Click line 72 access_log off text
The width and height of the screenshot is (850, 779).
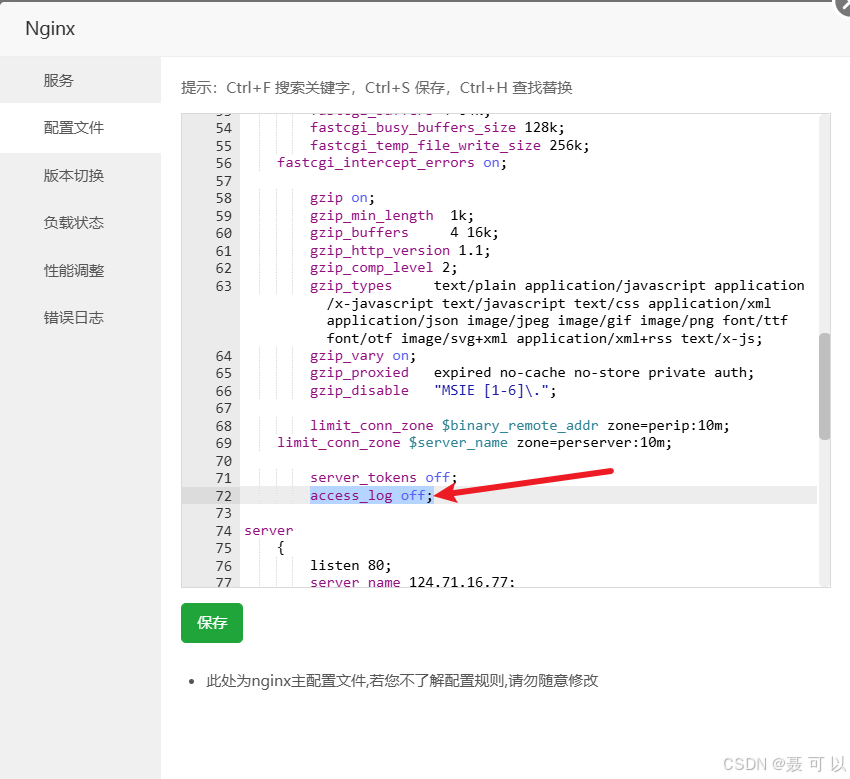(371, 495)
